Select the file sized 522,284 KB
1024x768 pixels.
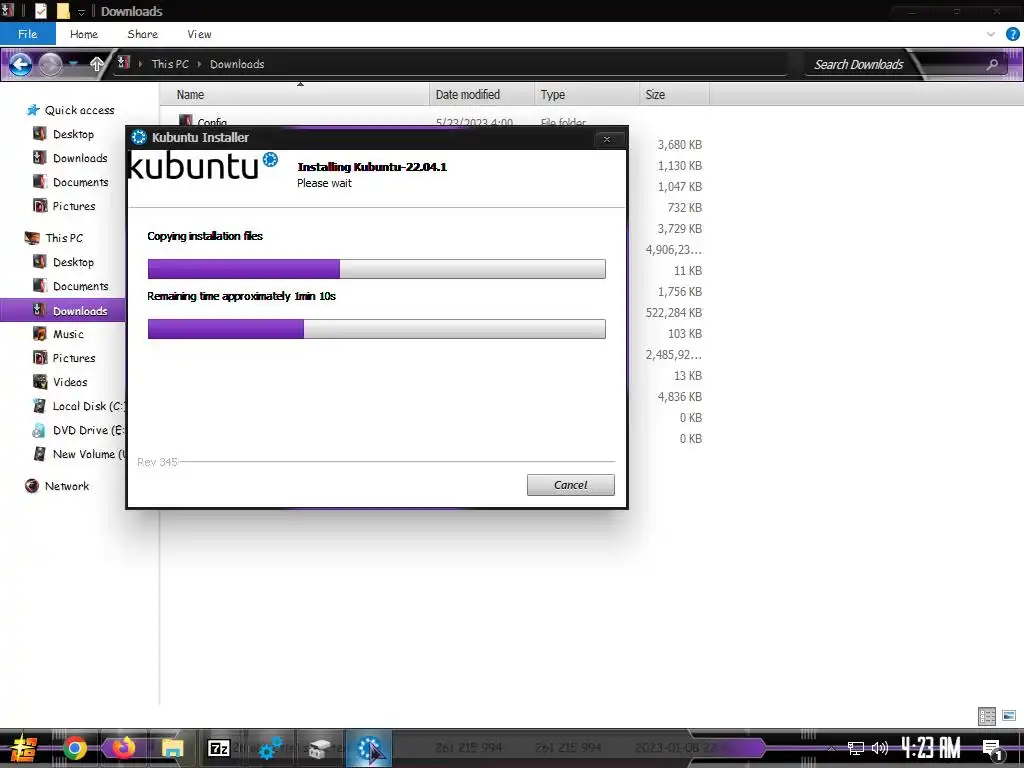674,312
